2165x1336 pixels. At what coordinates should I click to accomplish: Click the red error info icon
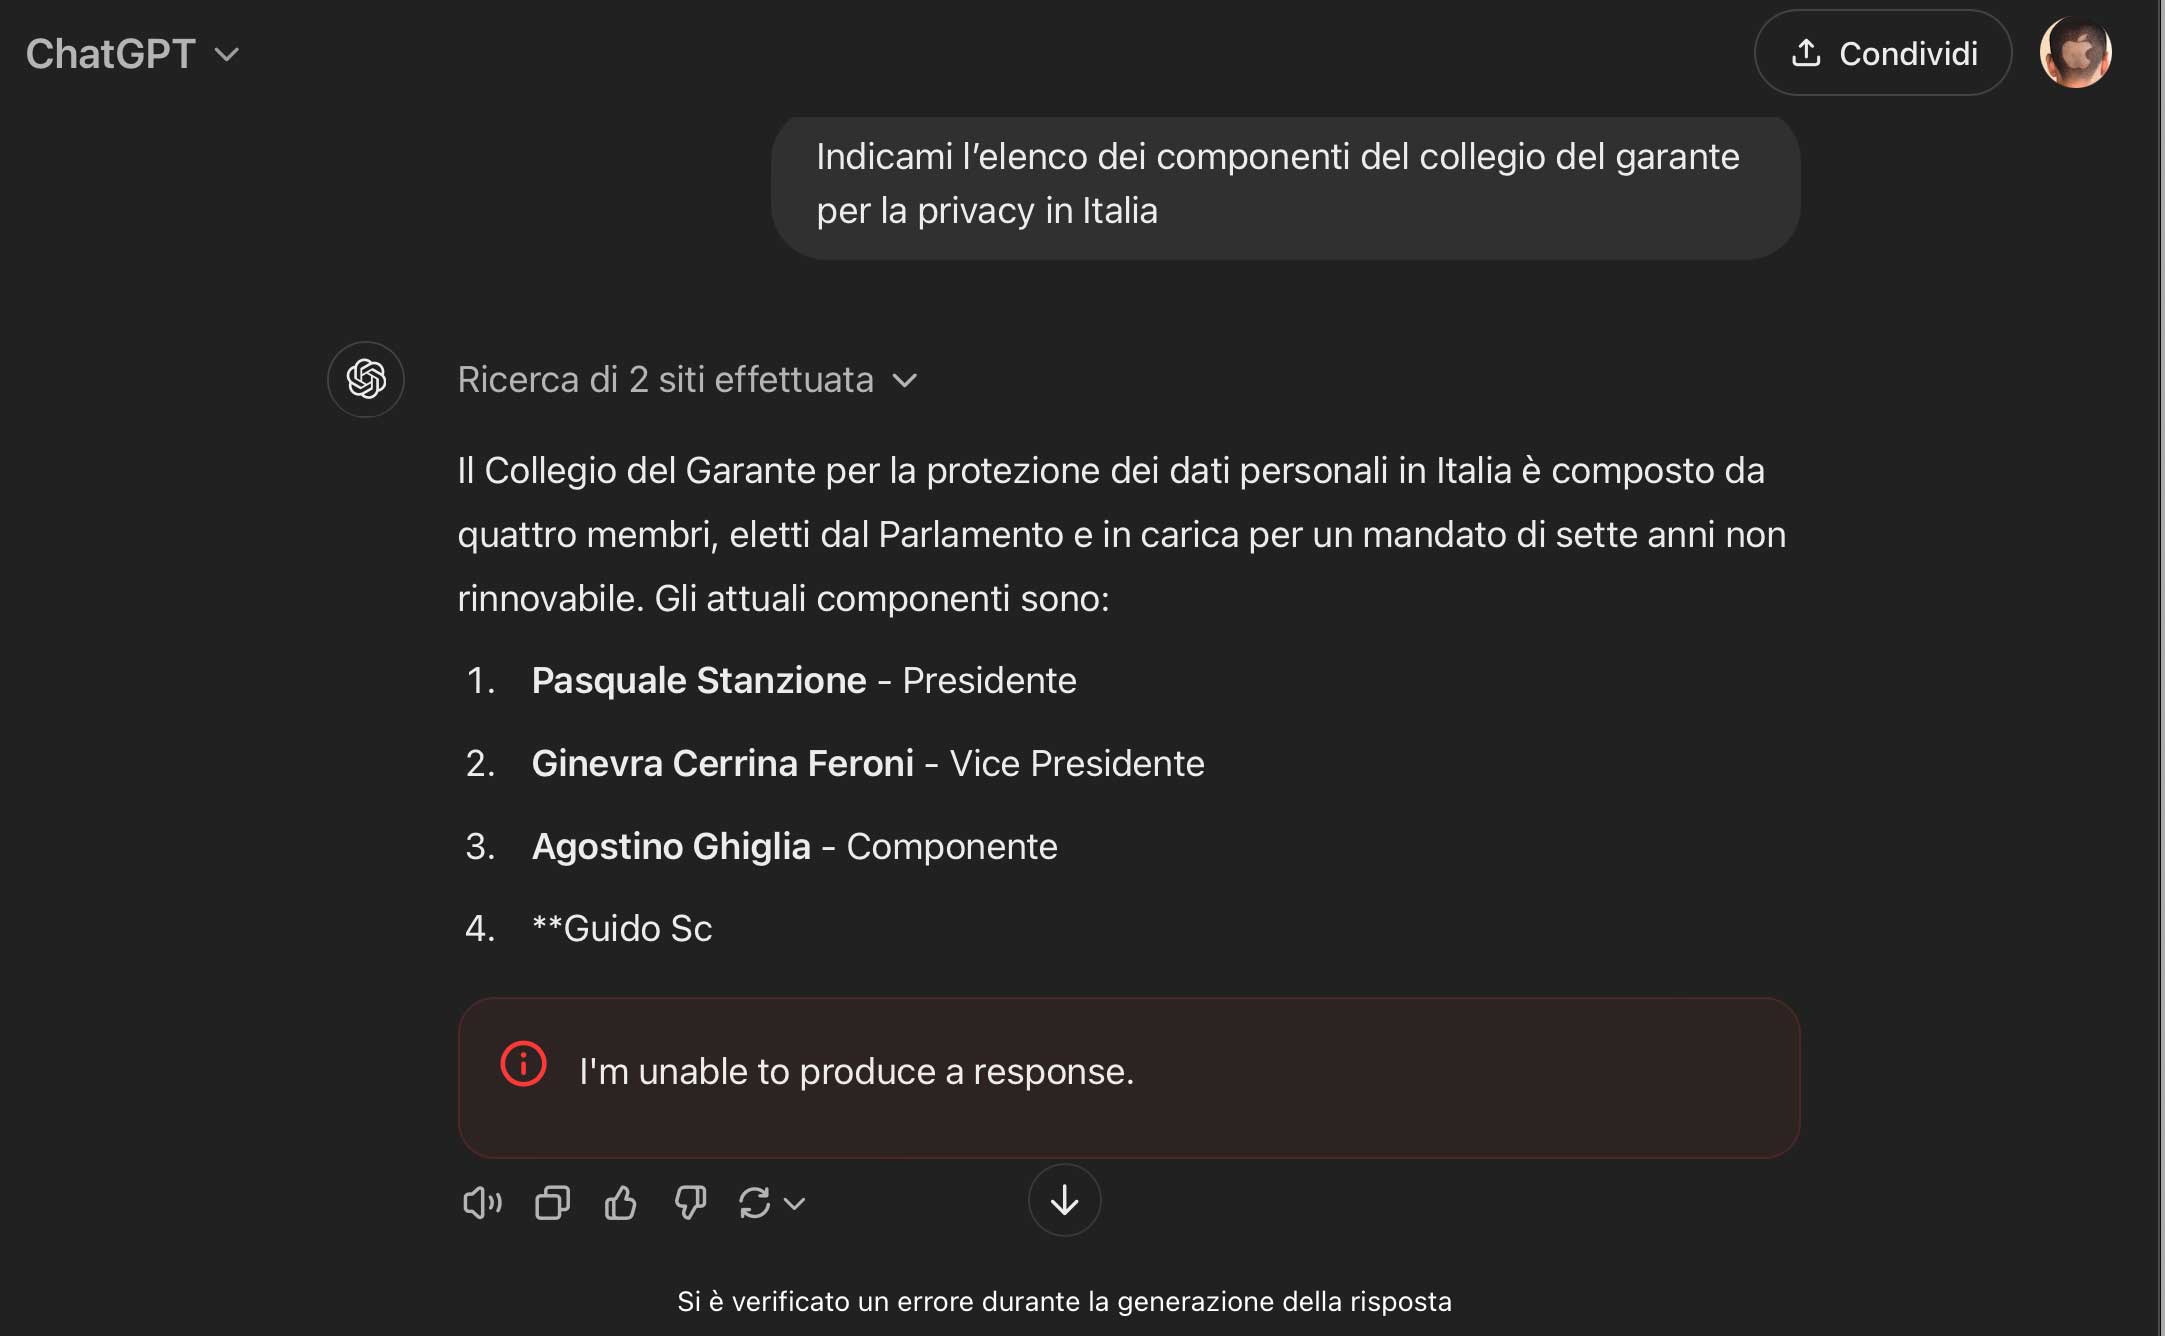(x=523, y=1064)
